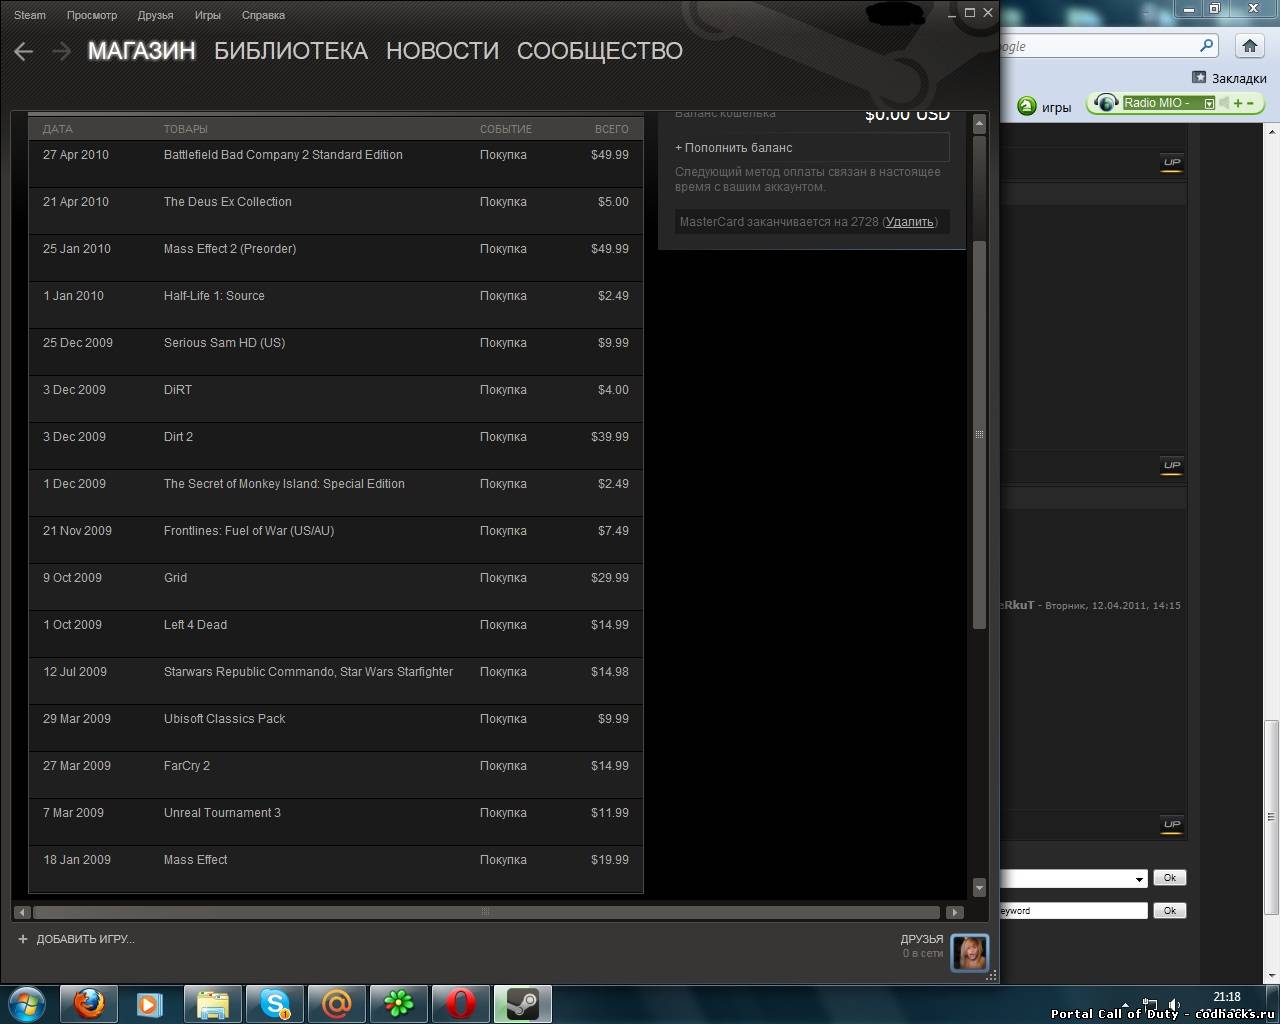Select Battlefield Bad Company 2 Standard Edition
This screenshot has height=1024, width=1280.
point(336,164)
